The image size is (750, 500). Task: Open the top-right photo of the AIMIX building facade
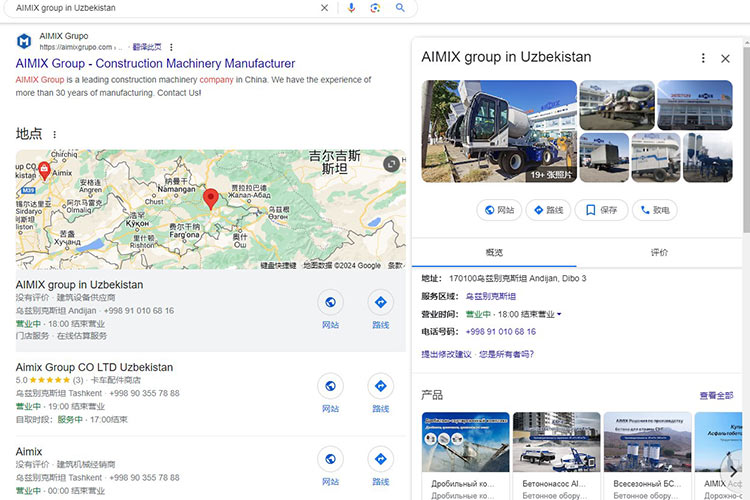tap(695, 105)
